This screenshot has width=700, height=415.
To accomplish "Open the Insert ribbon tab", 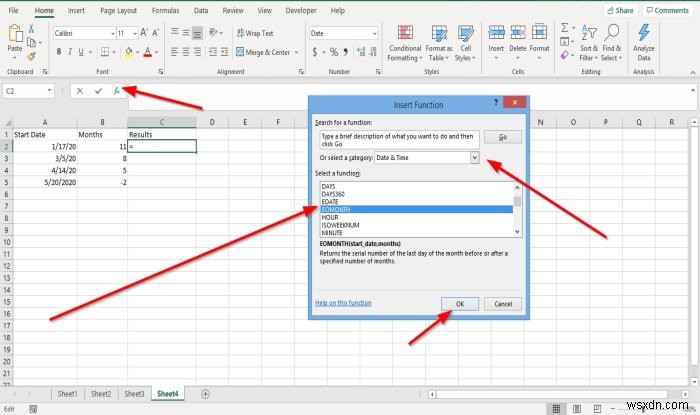I will pyautogui.click(x=76, y=10).
